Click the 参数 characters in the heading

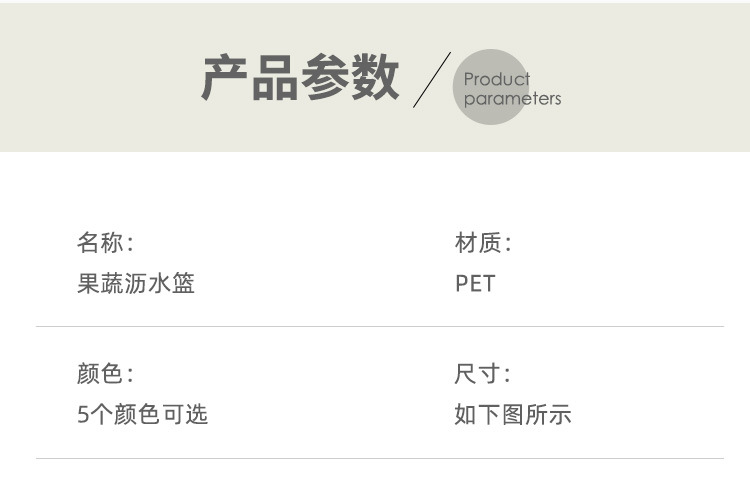350,79
